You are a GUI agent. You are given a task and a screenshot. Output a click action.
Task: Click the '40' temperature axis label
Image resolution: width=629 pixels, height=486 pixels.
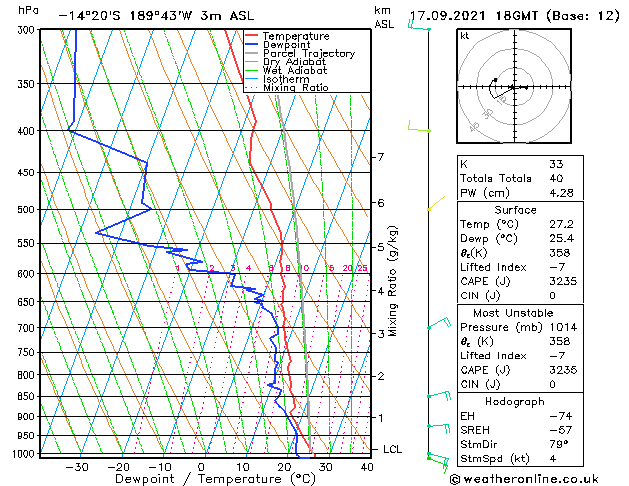[x=367, y=467]
